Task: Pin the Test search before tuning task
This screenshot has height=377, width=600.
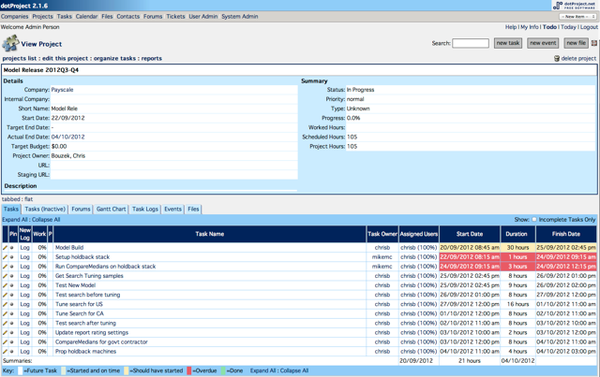Action: point(12,295)
